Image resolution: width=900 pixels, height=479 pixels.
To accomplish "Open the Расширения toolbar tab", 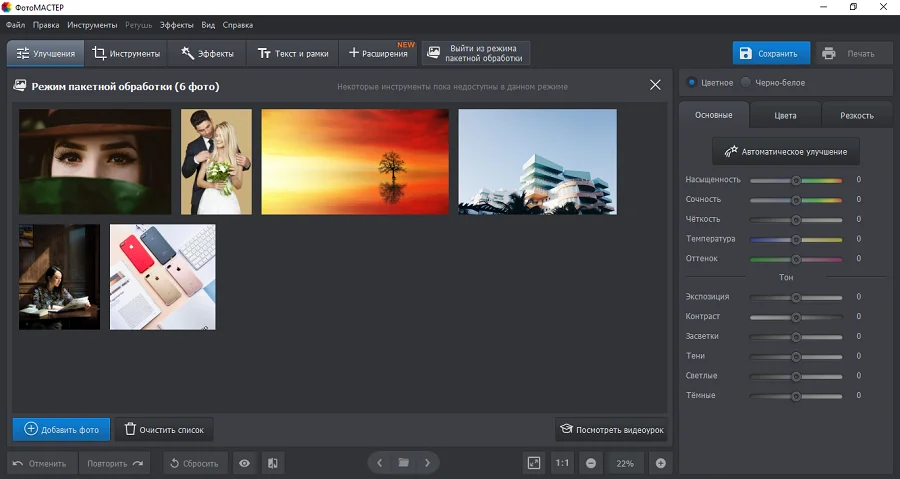I will click(x=378, y=53).
